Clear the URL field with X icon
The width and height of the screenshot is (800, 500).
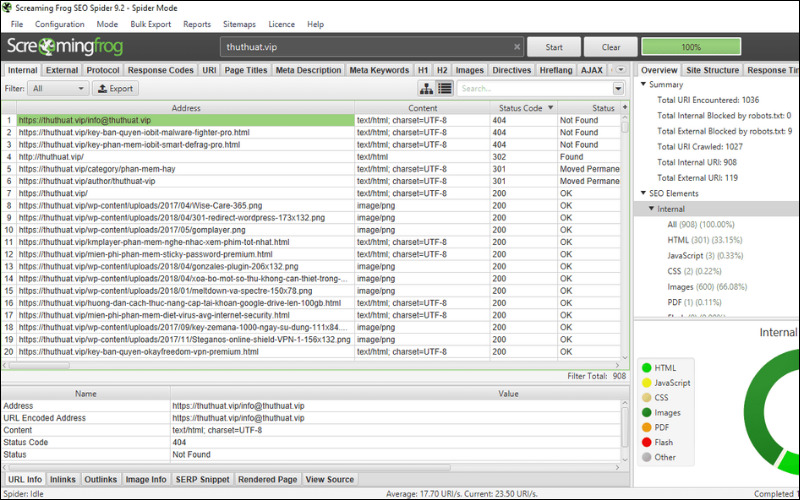[516, 46]
